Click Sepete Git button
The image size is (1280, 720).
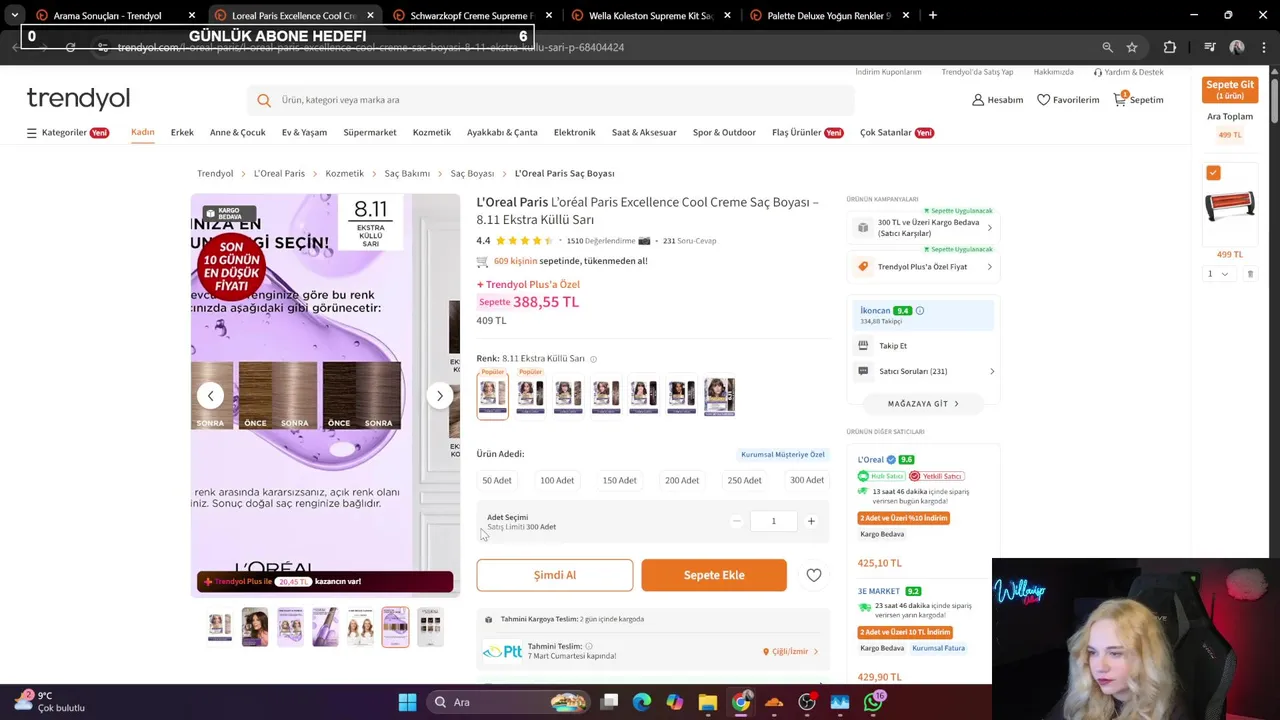(x=1230, y=90)
